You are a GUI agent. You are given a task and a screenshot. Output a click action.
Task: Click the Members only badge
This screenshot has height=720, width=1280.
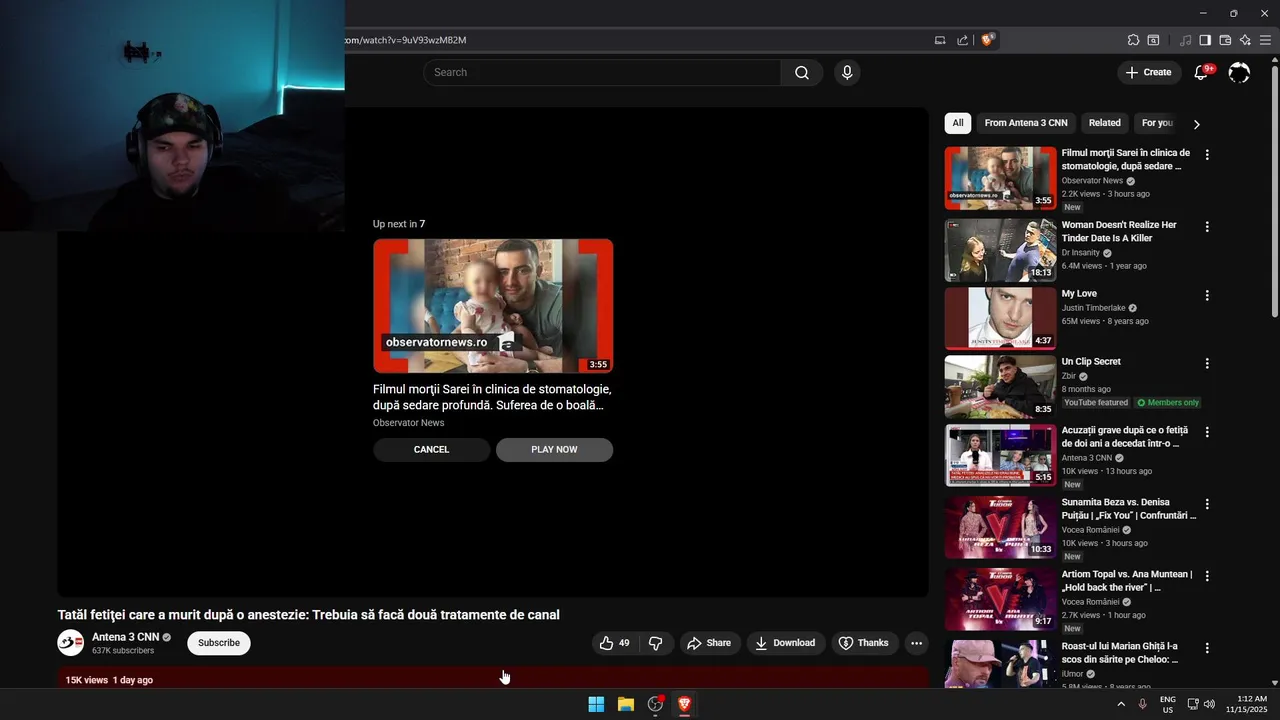1168,403
